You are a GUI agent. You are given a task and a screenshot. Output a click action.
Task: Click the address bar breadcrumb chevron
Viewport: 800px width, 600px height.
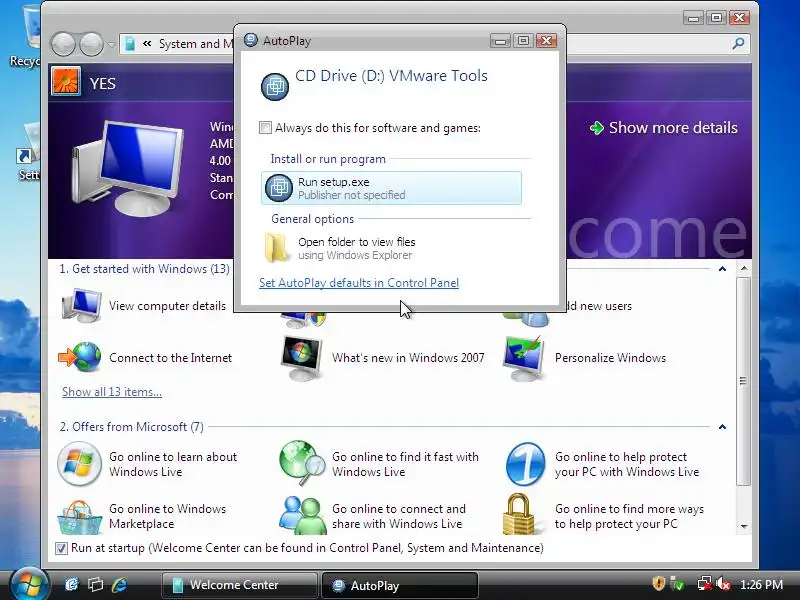coord(147,44)
